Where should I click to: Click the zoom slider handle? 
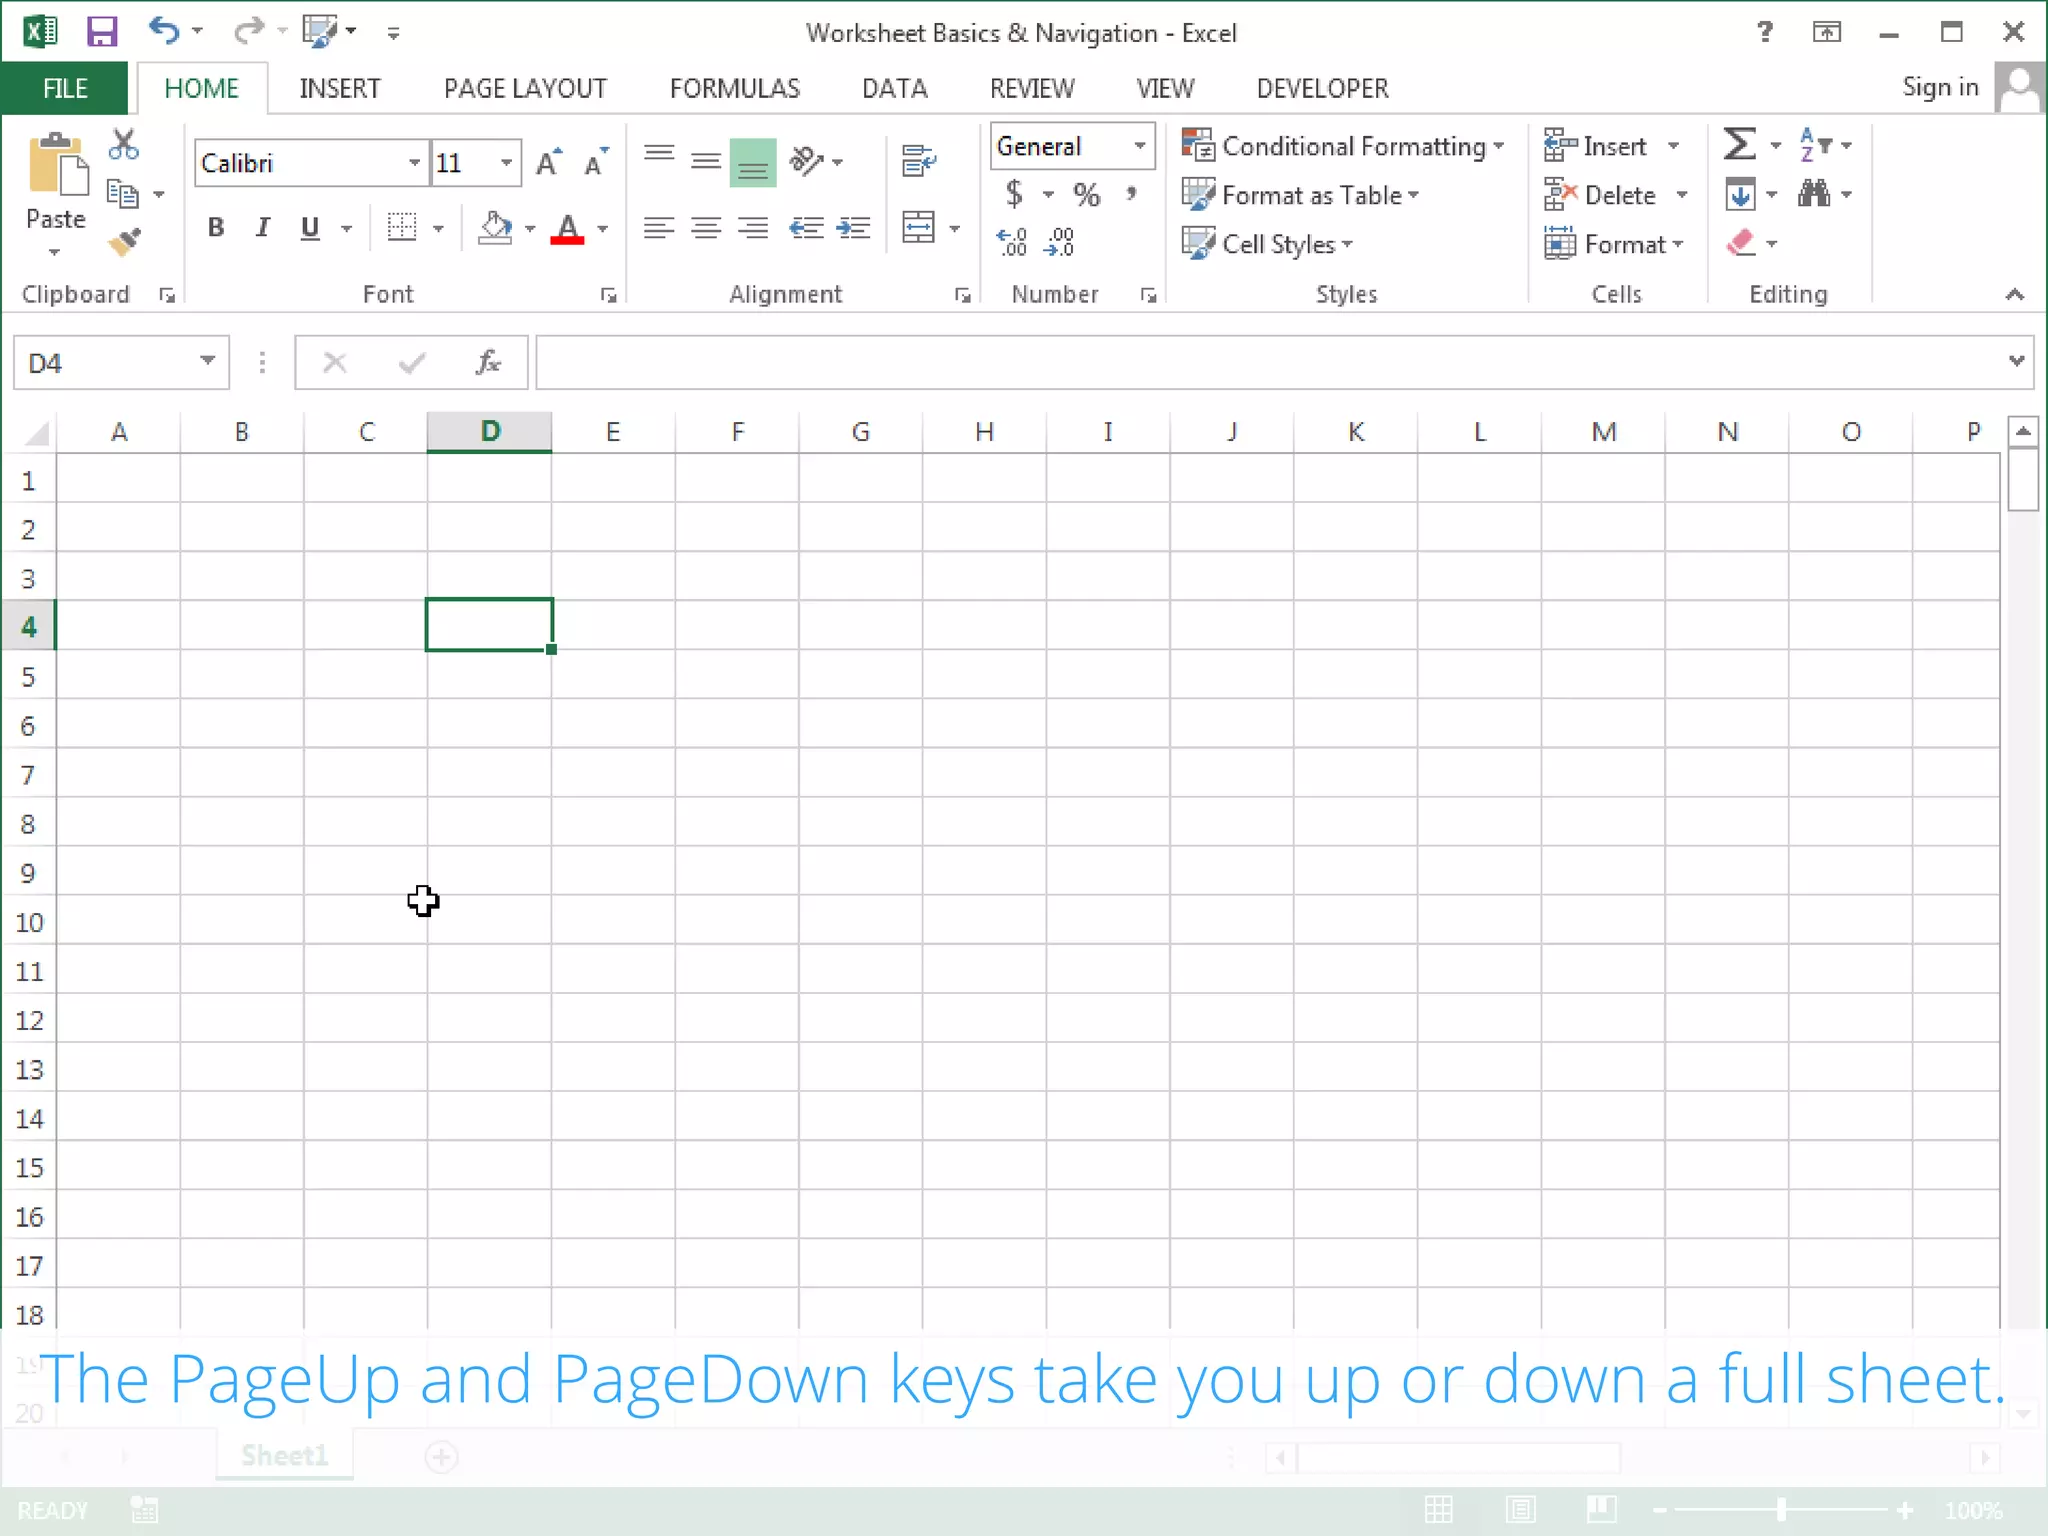tap(1781, 1509)
